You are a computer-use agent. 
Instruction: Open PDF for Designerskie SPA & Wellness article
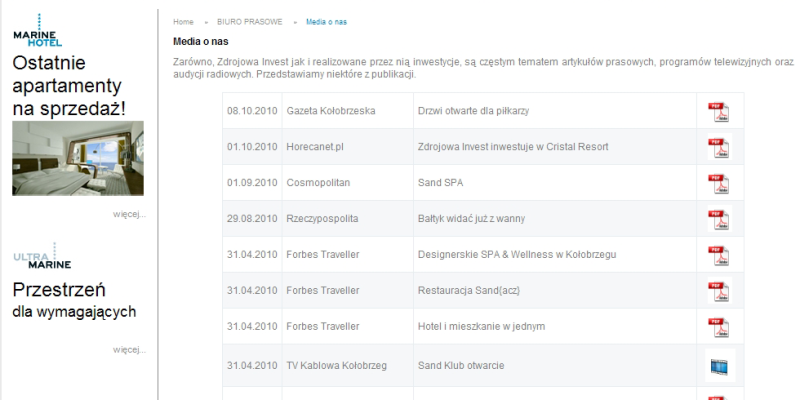pyautogui.click(x=719, y=255)
